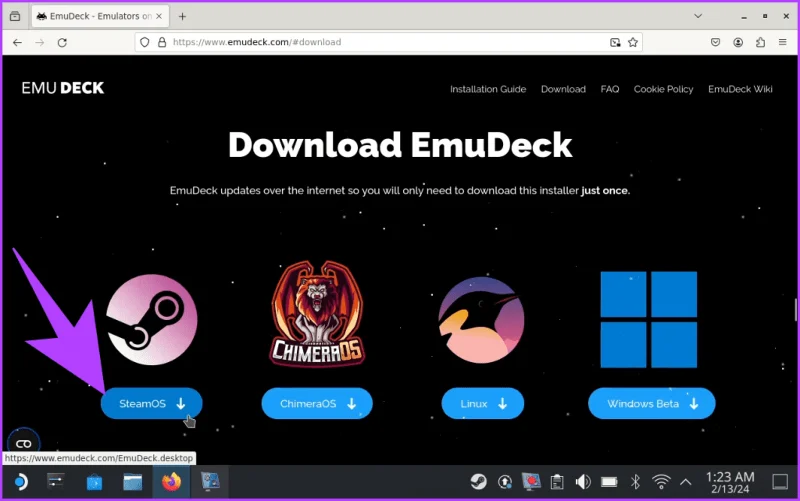Click the Firefox taskbar icon
This screenshot has width=800, height=501.
171,482
